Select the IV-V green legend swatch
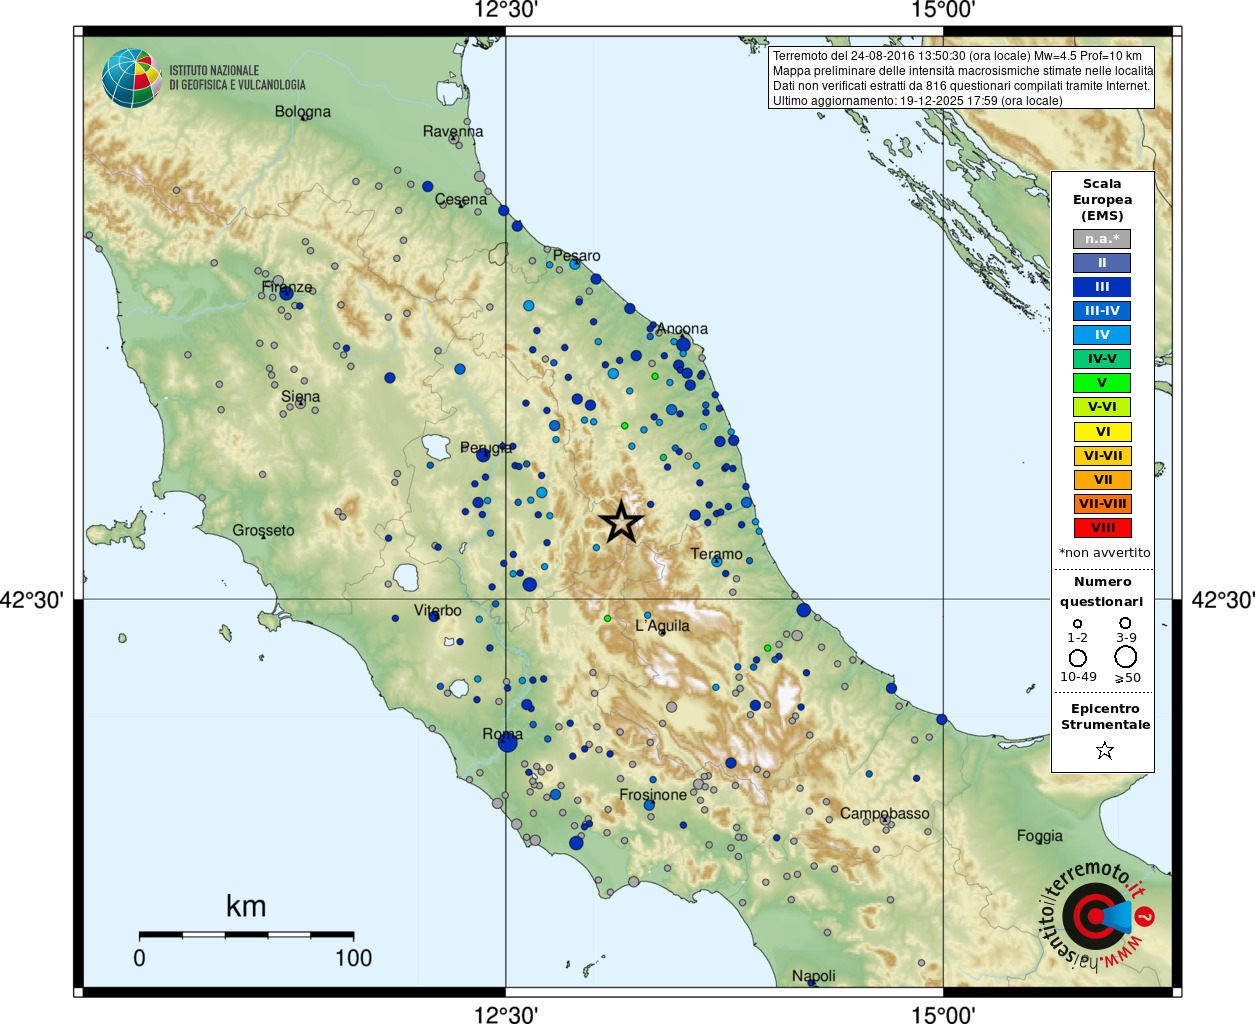The image size is (1255, 1024). (x=1102, y=359)
